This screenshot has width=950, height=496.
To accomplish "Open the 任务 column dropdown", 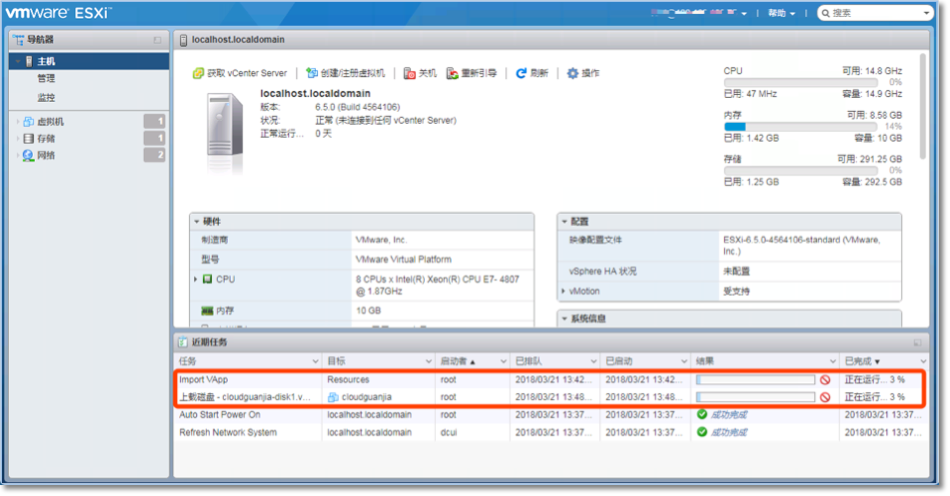I will [x=315, y=362].
